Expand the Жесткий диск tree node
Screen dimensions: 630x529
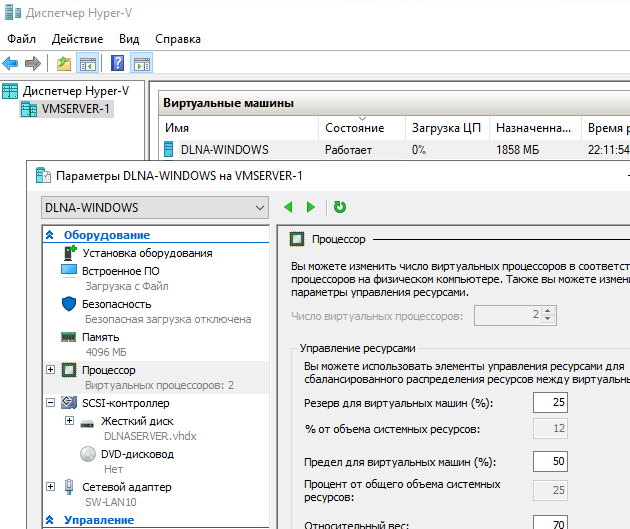[x=70, y=421]
